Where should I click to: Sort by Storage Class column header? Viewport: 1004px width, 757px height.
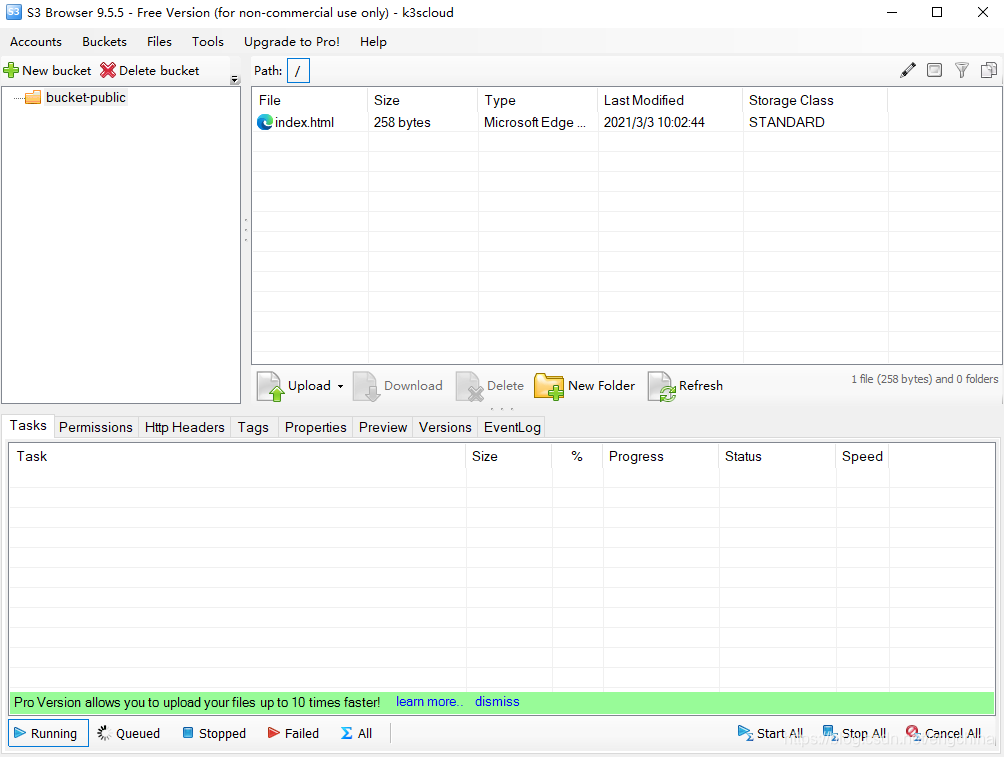pos(816,100)
